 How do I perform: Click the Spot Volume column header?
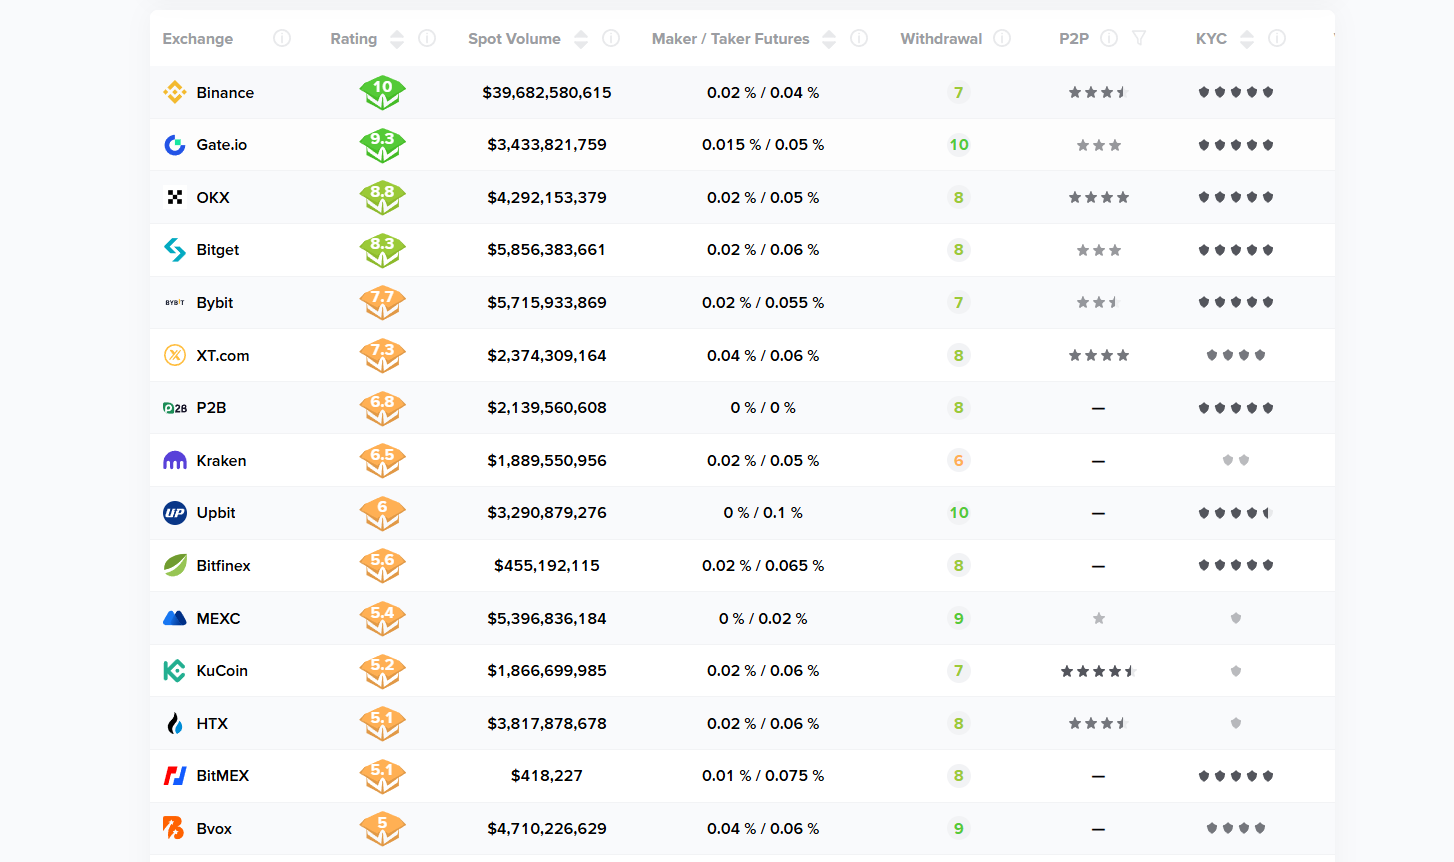(514, 39)
